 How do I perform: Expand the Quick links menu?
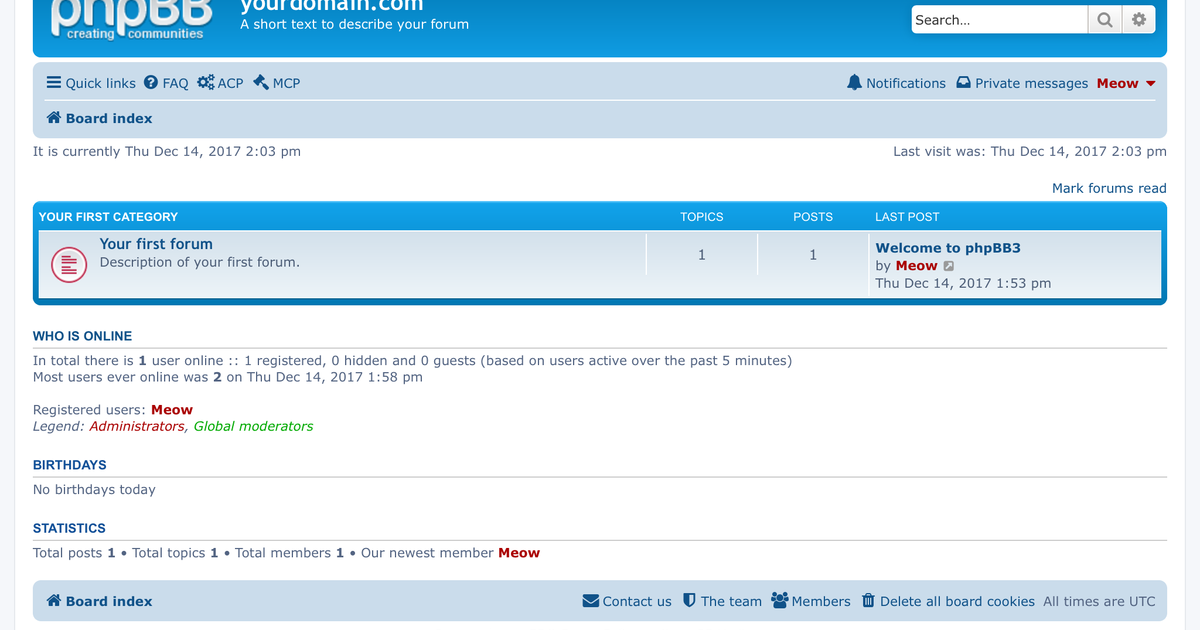(x=91, y=83)
